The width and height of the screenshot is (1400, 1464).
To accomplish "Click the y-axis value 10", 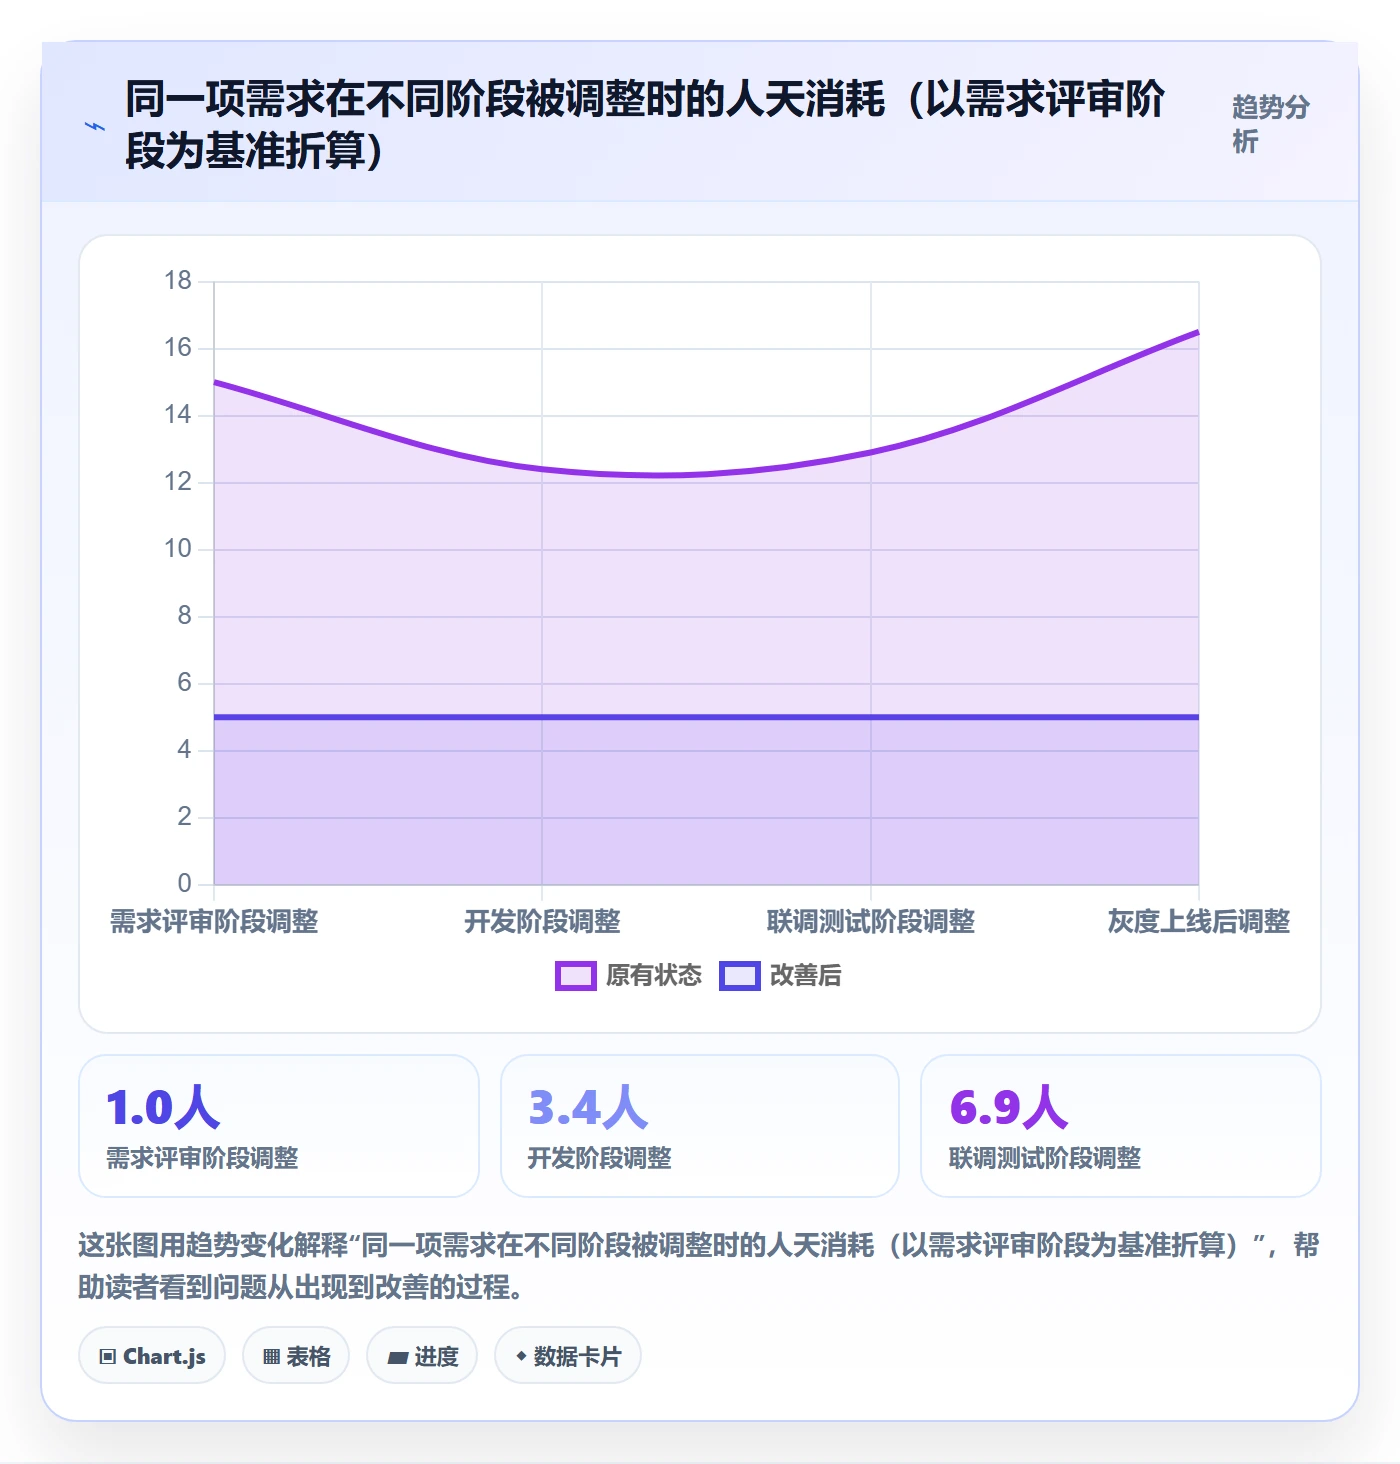I will pyautogui.click(x=178, y=549).
